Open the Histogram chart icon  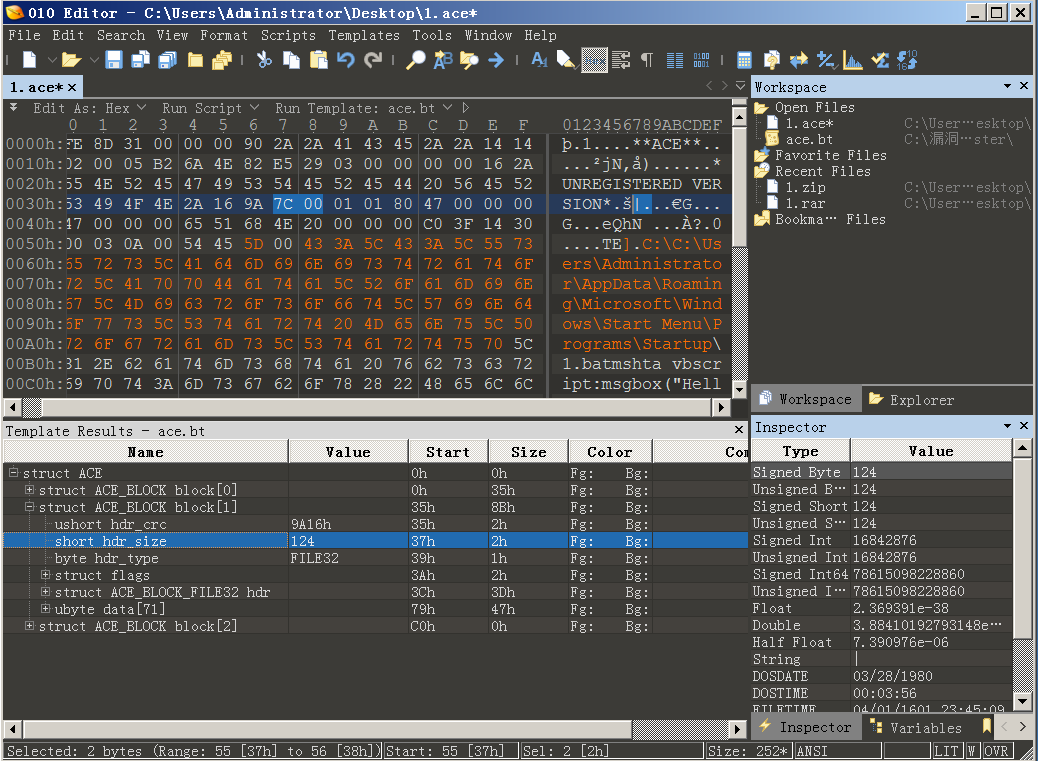pos(853,60)
